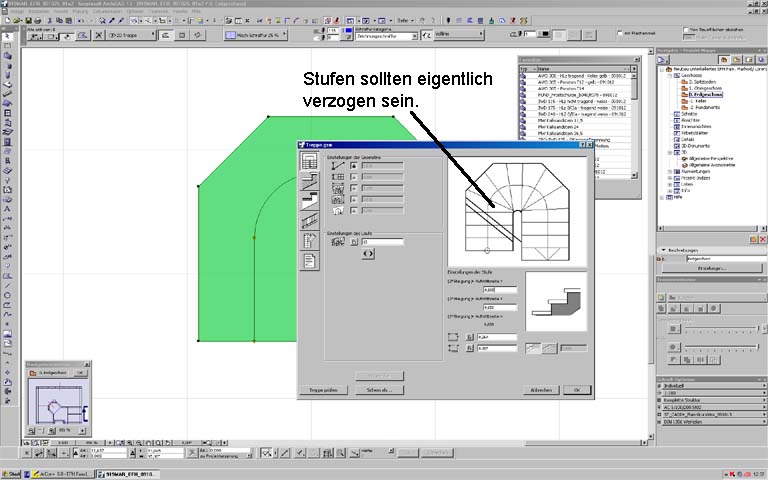Screen dimensions: 768x480
Task: Select the Erdgeschoss story in navigator
Action: click(704, 95)
